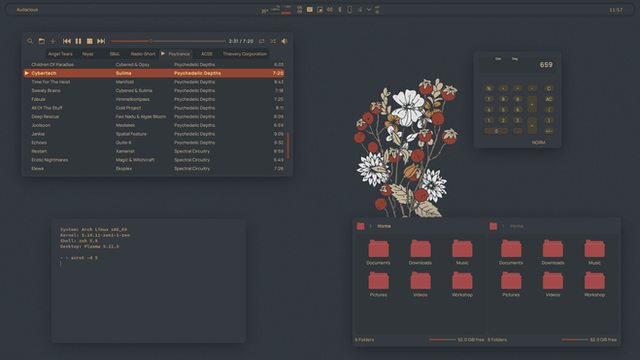This screenshot has width=640, height=360.
Task: Open the ACSS playlist tab
Action: (x=207, y=54)
